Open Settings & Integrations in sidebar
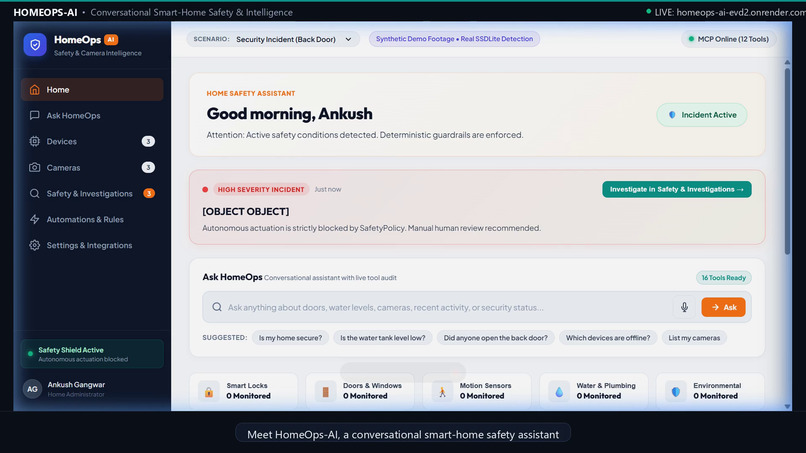Viewport: 806px width, 453px height. [x=92, y=245]
